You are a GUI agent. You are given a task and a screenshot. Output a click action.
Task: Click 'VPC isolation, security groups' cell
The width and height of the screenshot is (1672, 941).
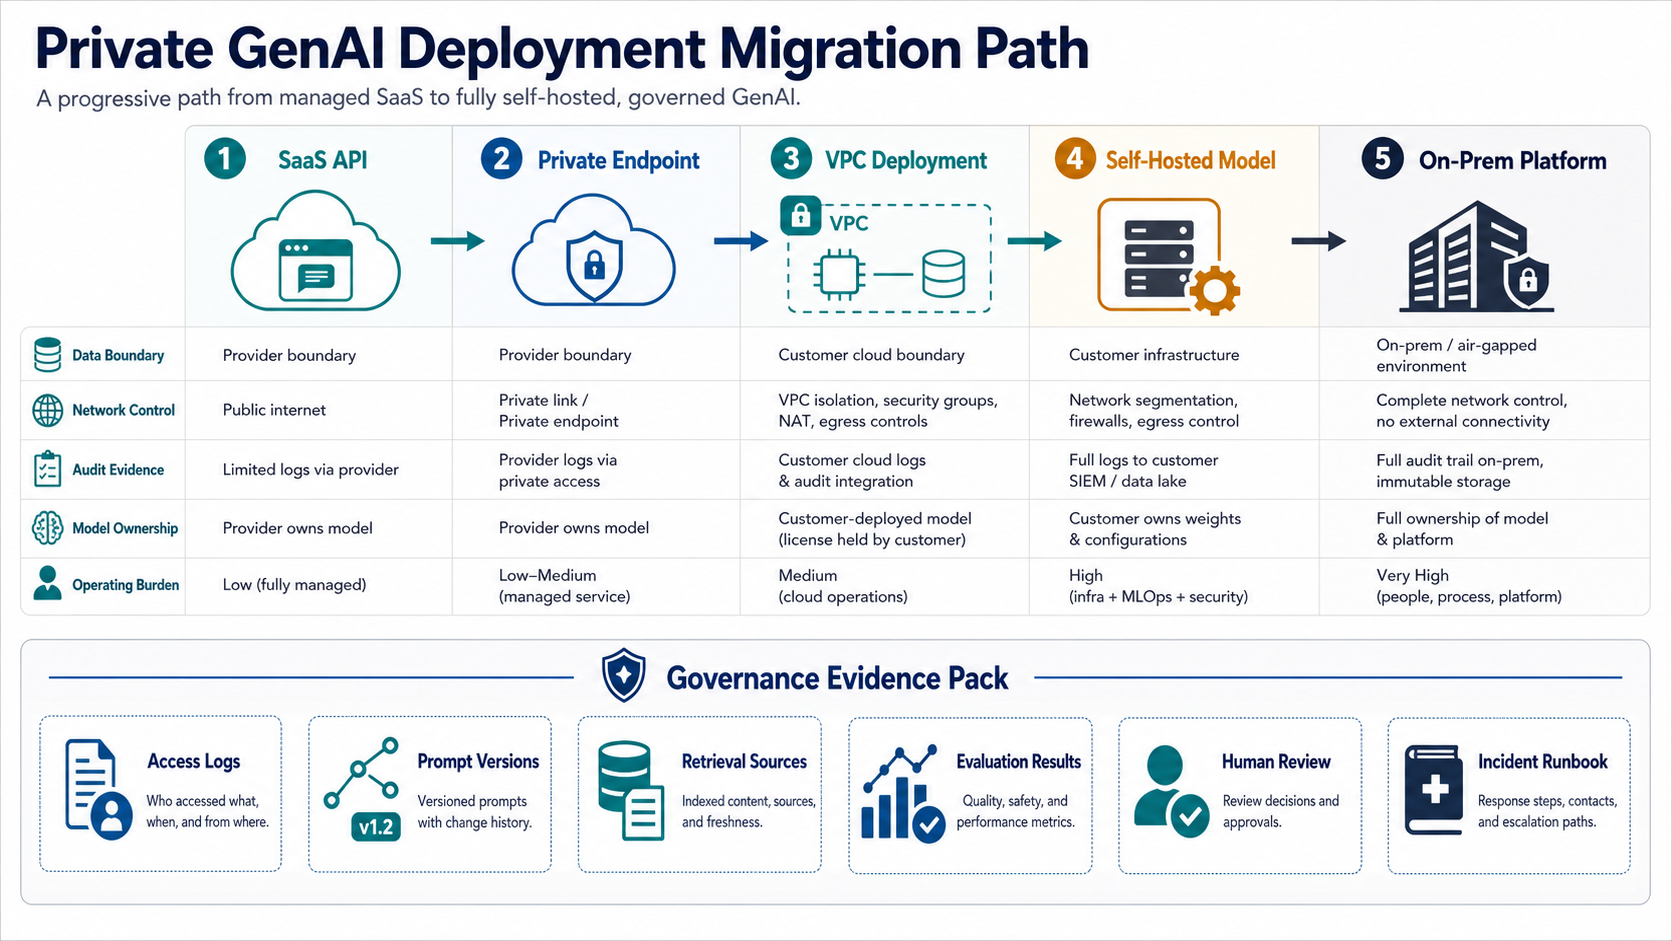[887, 410]
